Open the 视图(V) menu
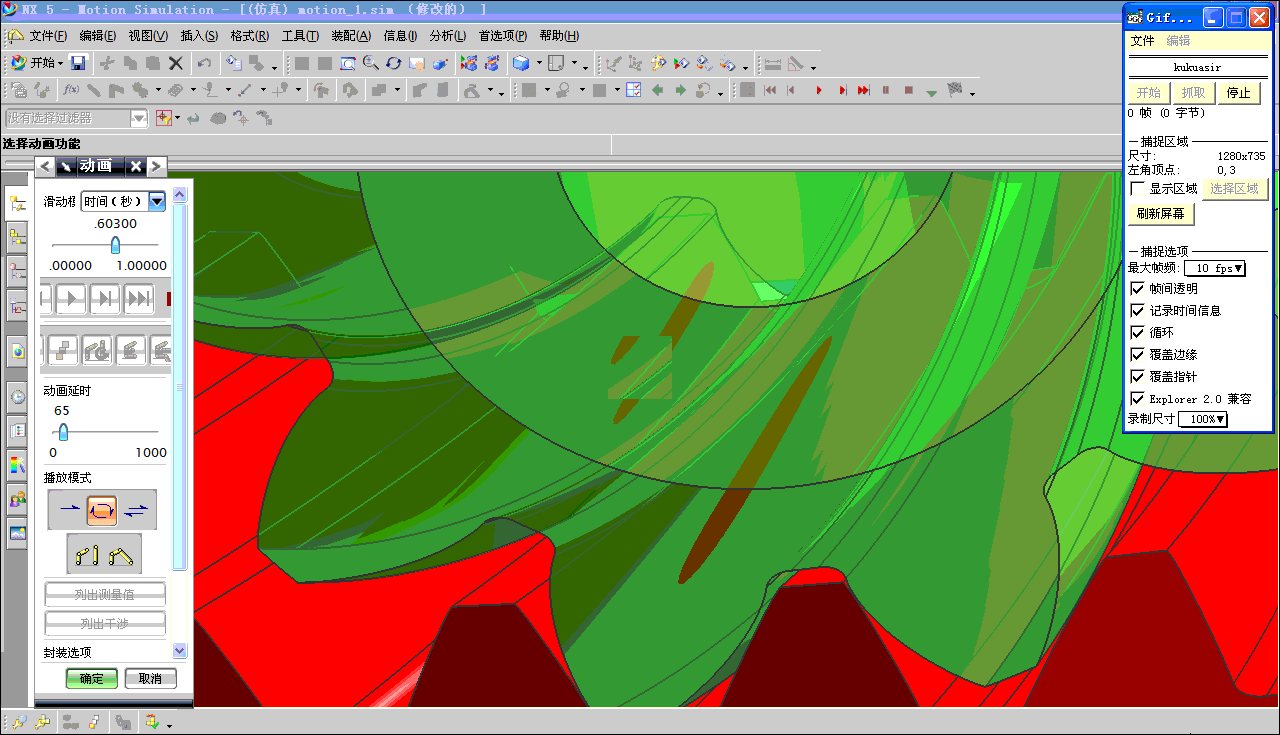 (148, 36)
